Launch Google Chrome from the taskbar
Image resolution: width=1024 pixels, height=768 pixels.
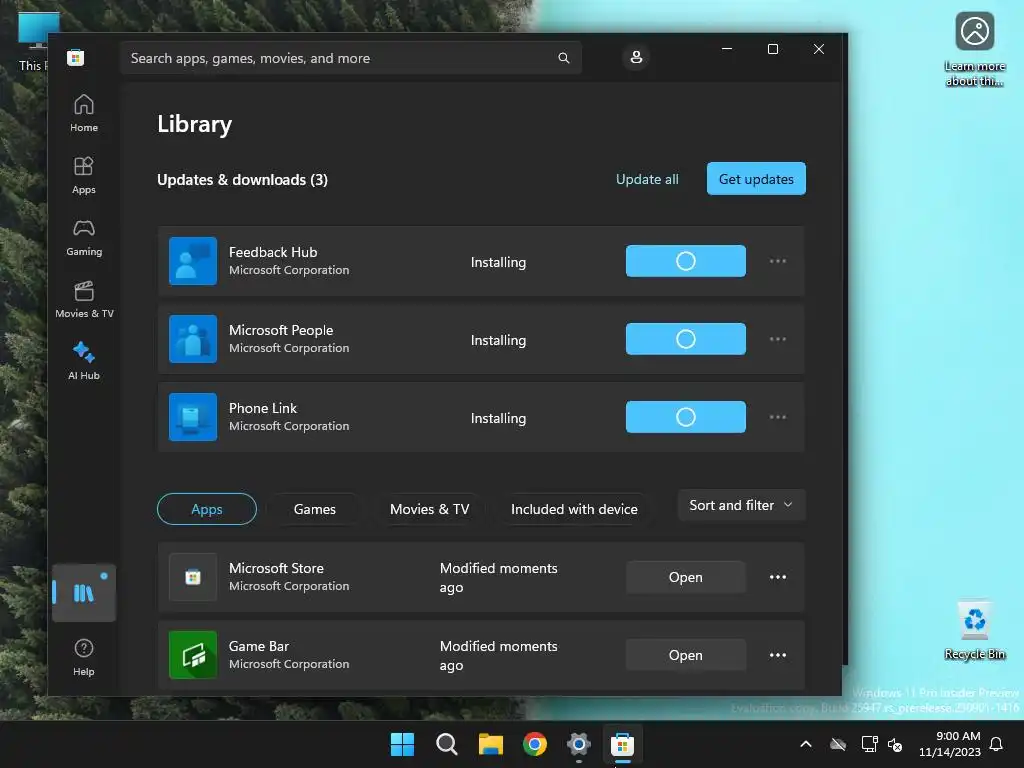[535, 744]
